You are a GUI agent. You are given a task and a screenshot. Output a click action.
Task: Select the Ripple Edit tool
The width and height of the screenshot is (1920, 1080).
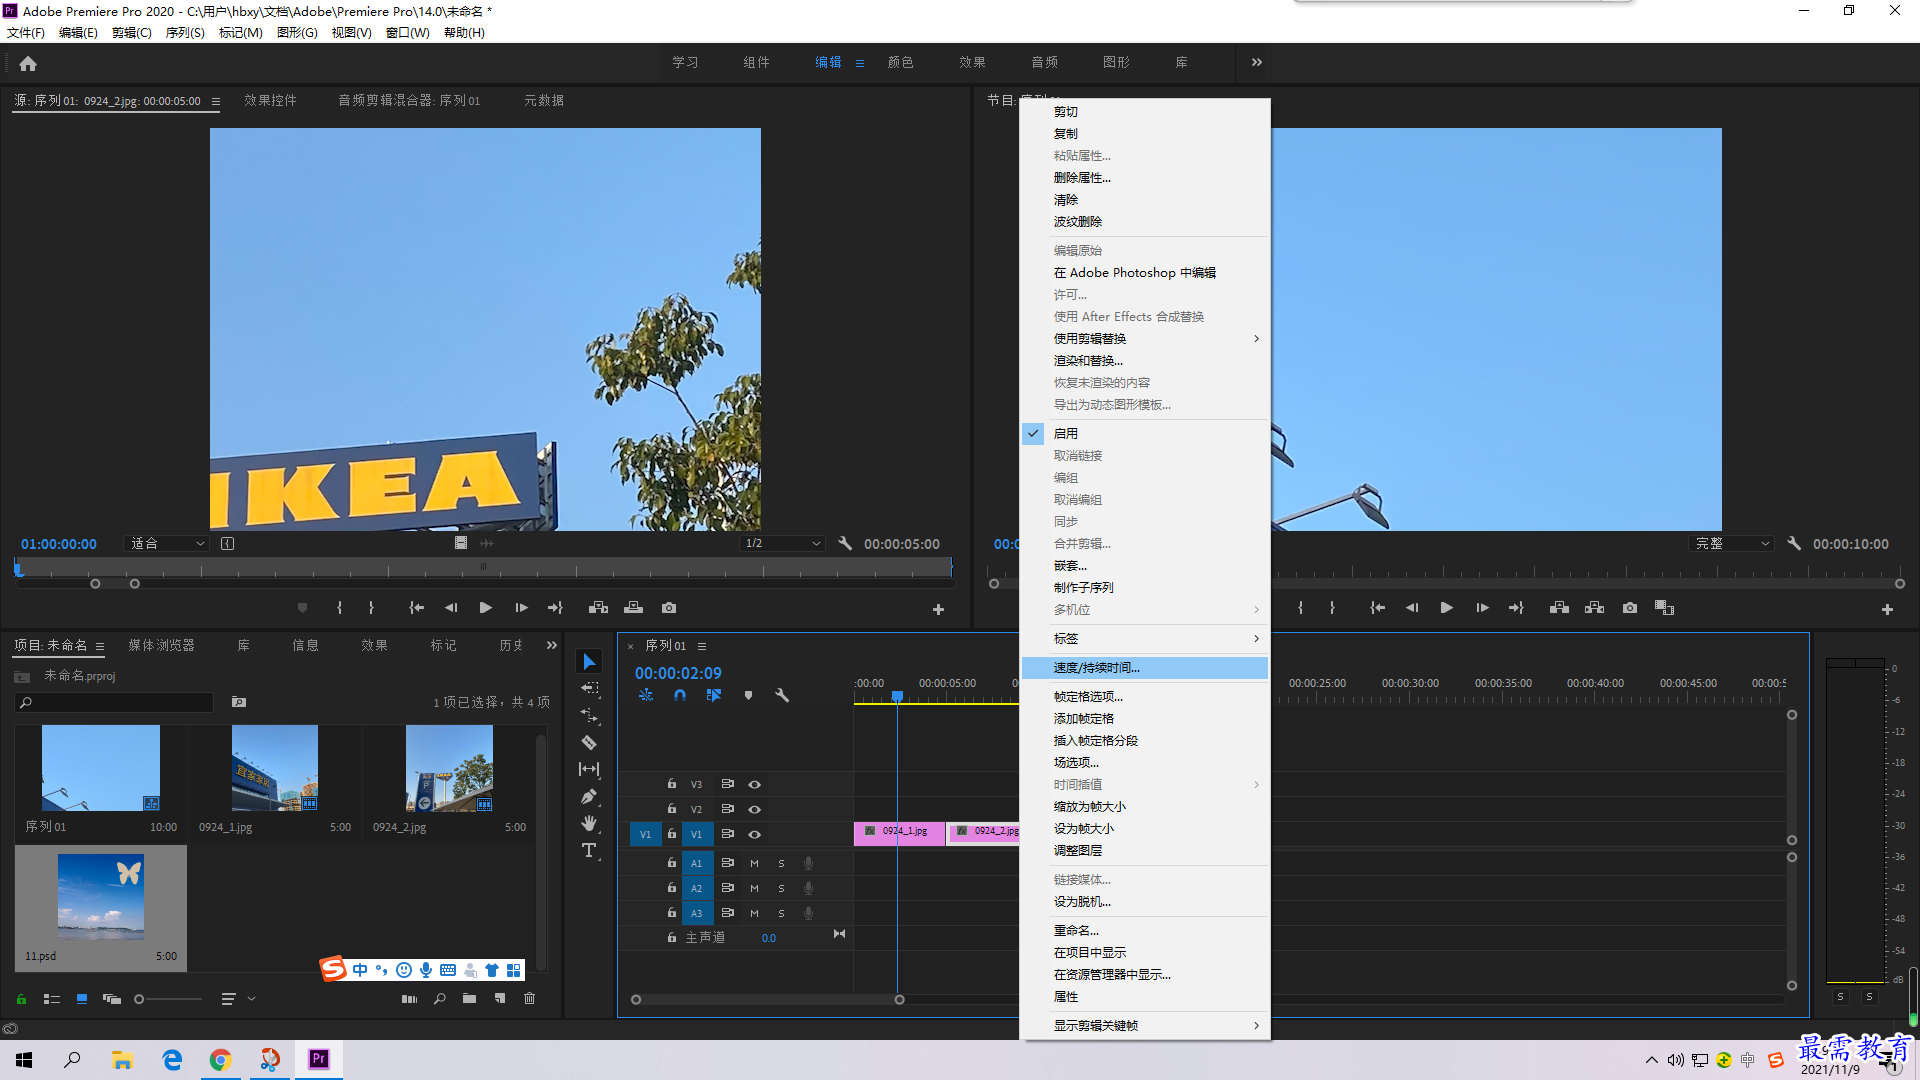pos(589,716)
